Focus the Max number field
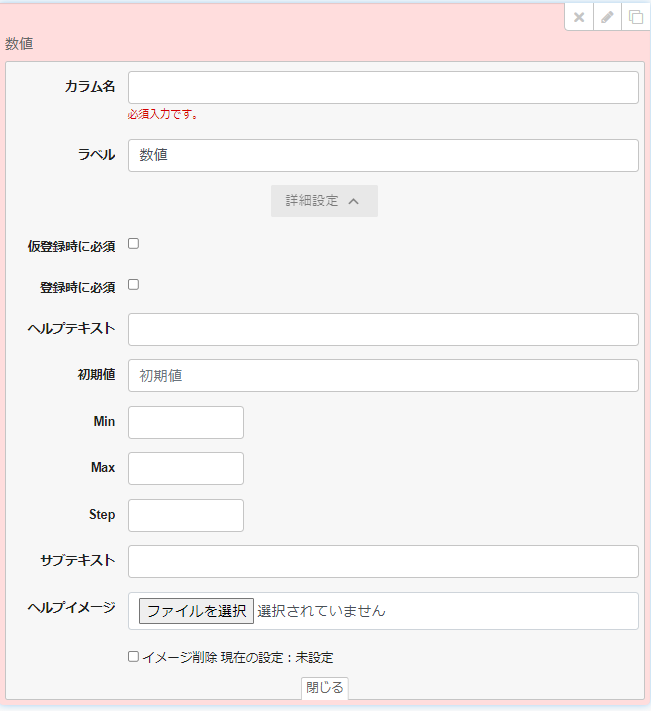 click(186, 468)
